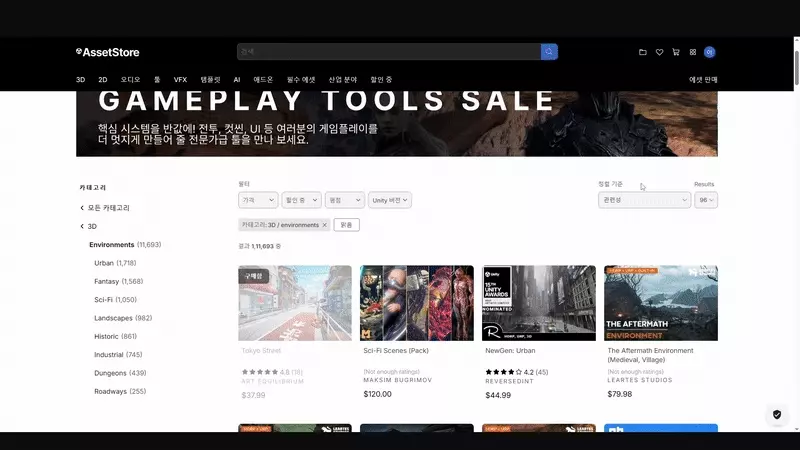This screenshot has height=450, width=800.
Task: Click the $44.99 price text
Action: (498, 395)
